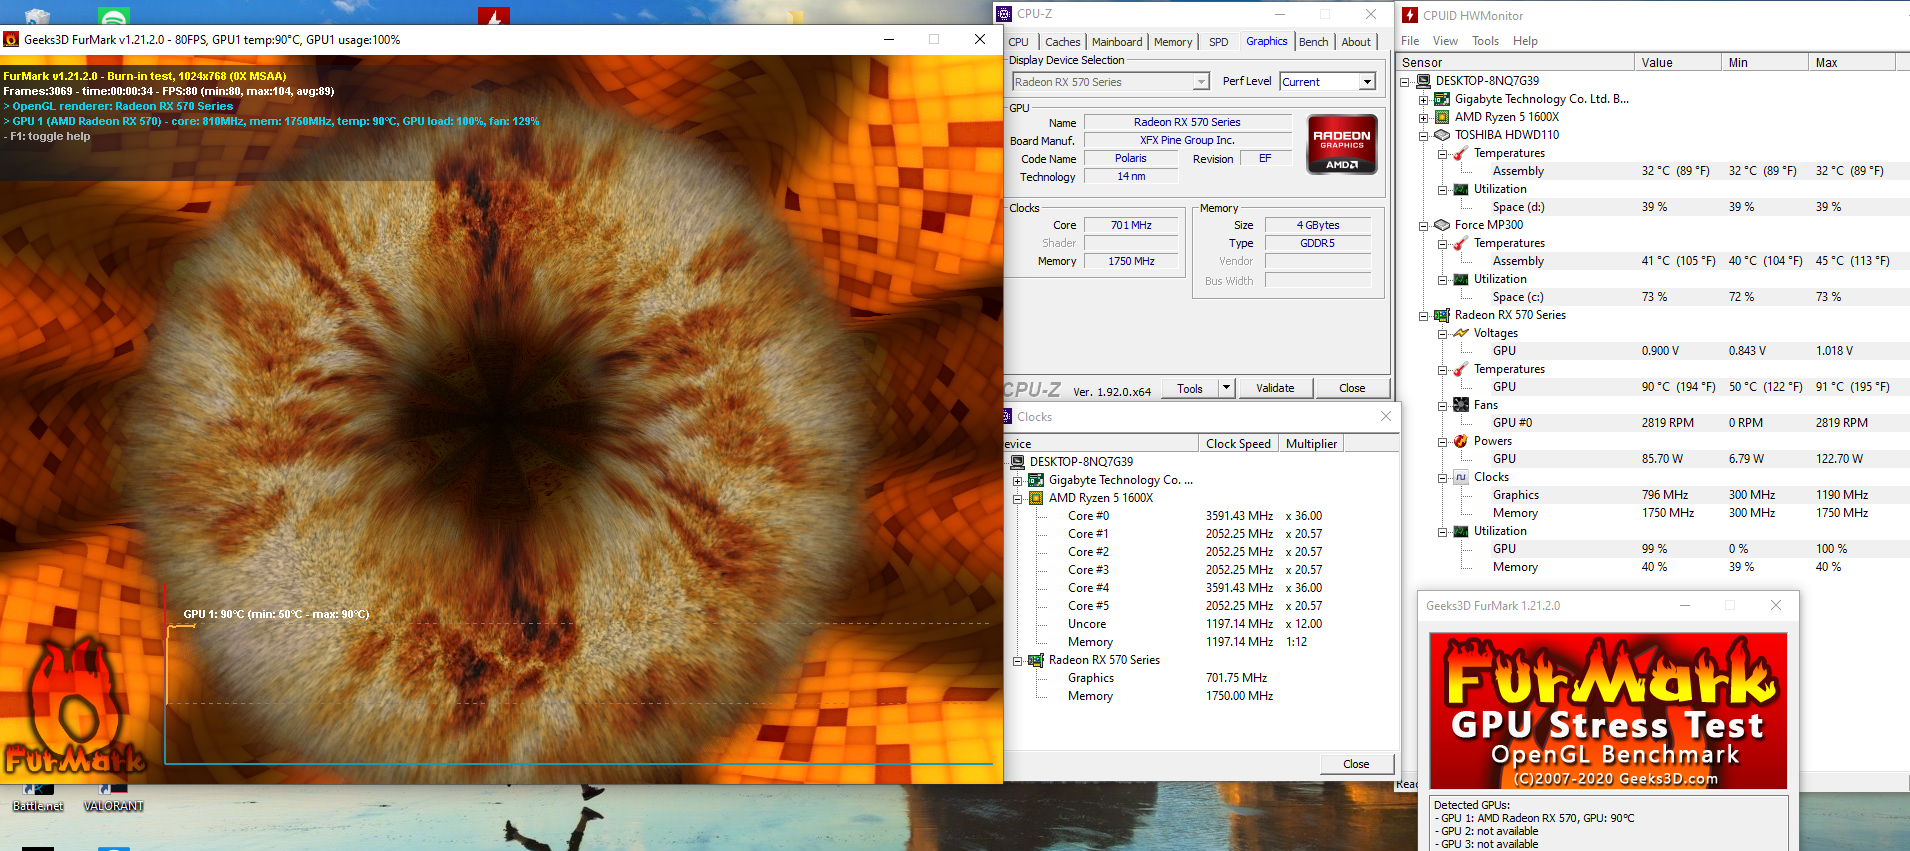Collapse the Radeon RX 570 Series node in Clocks window
This screenshot has height=851, width=1910.
[1018, 660]
